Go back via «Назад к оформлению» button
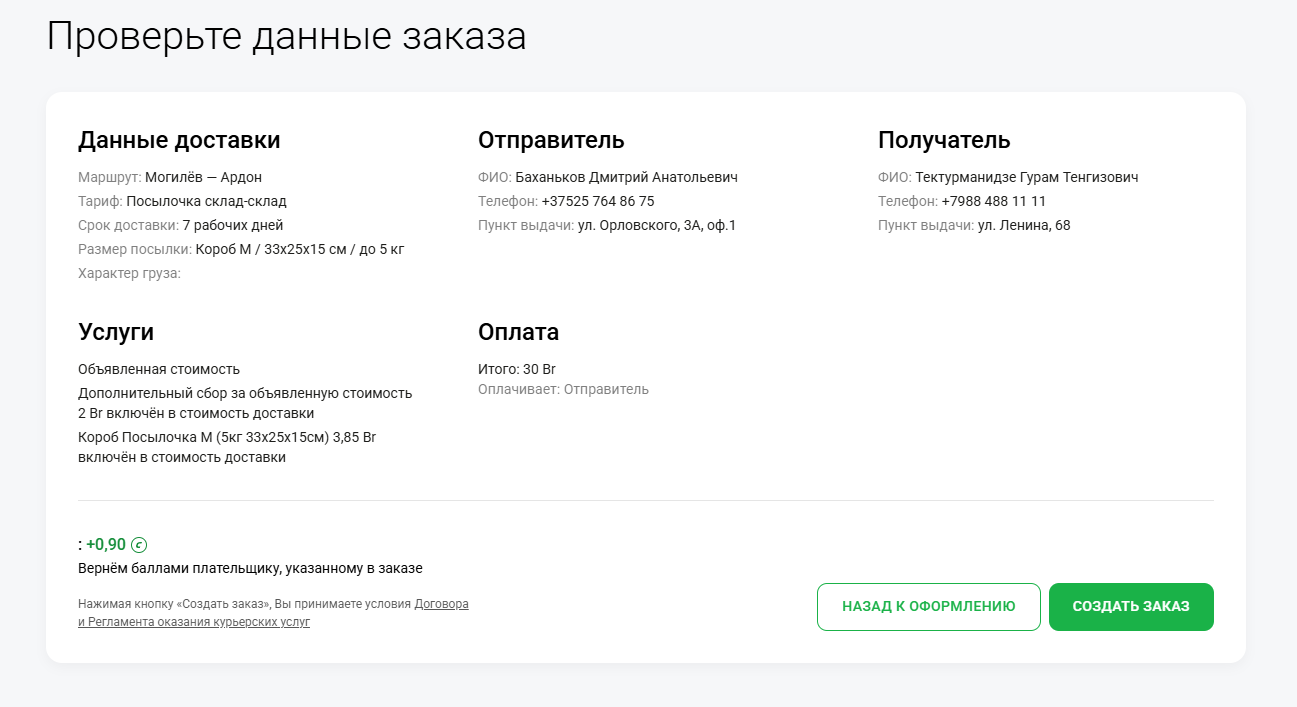Image resolution: width=1297 pixels, height=707 pixels. pos(929,607)
